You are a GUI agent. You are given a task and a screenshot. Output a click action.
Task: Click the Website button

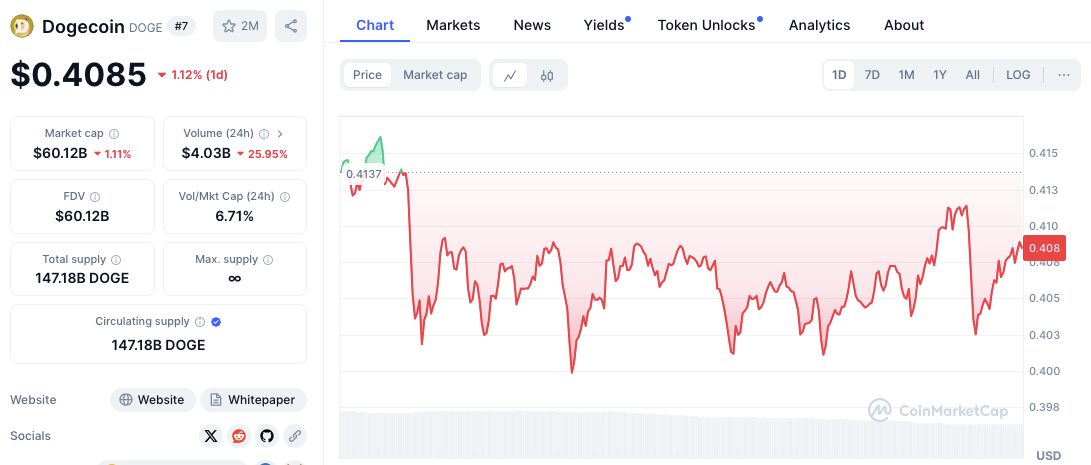tap(152, 400)
